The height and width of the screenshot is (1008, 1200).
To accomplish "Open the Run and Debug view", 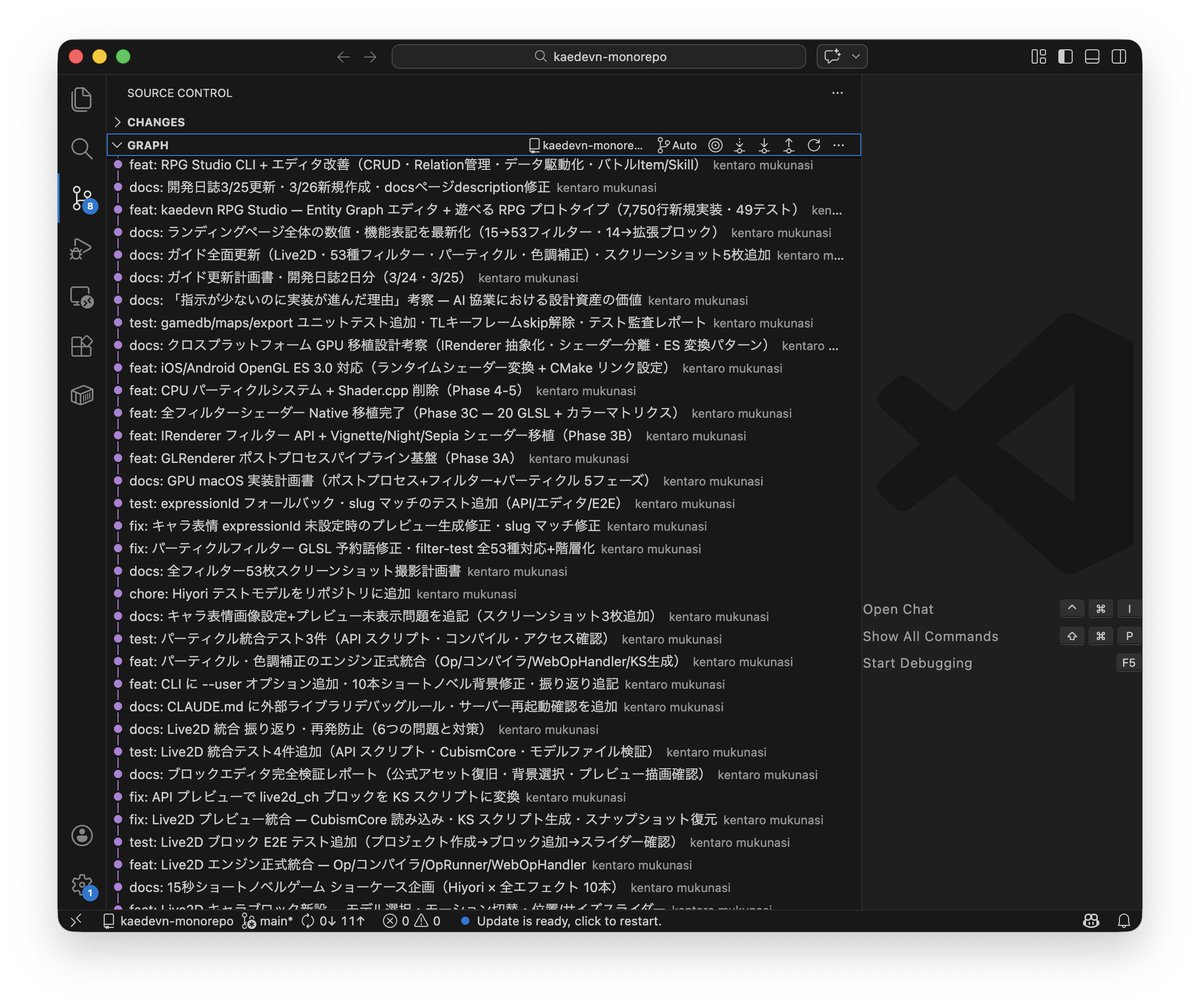I will tap(82, 249).
